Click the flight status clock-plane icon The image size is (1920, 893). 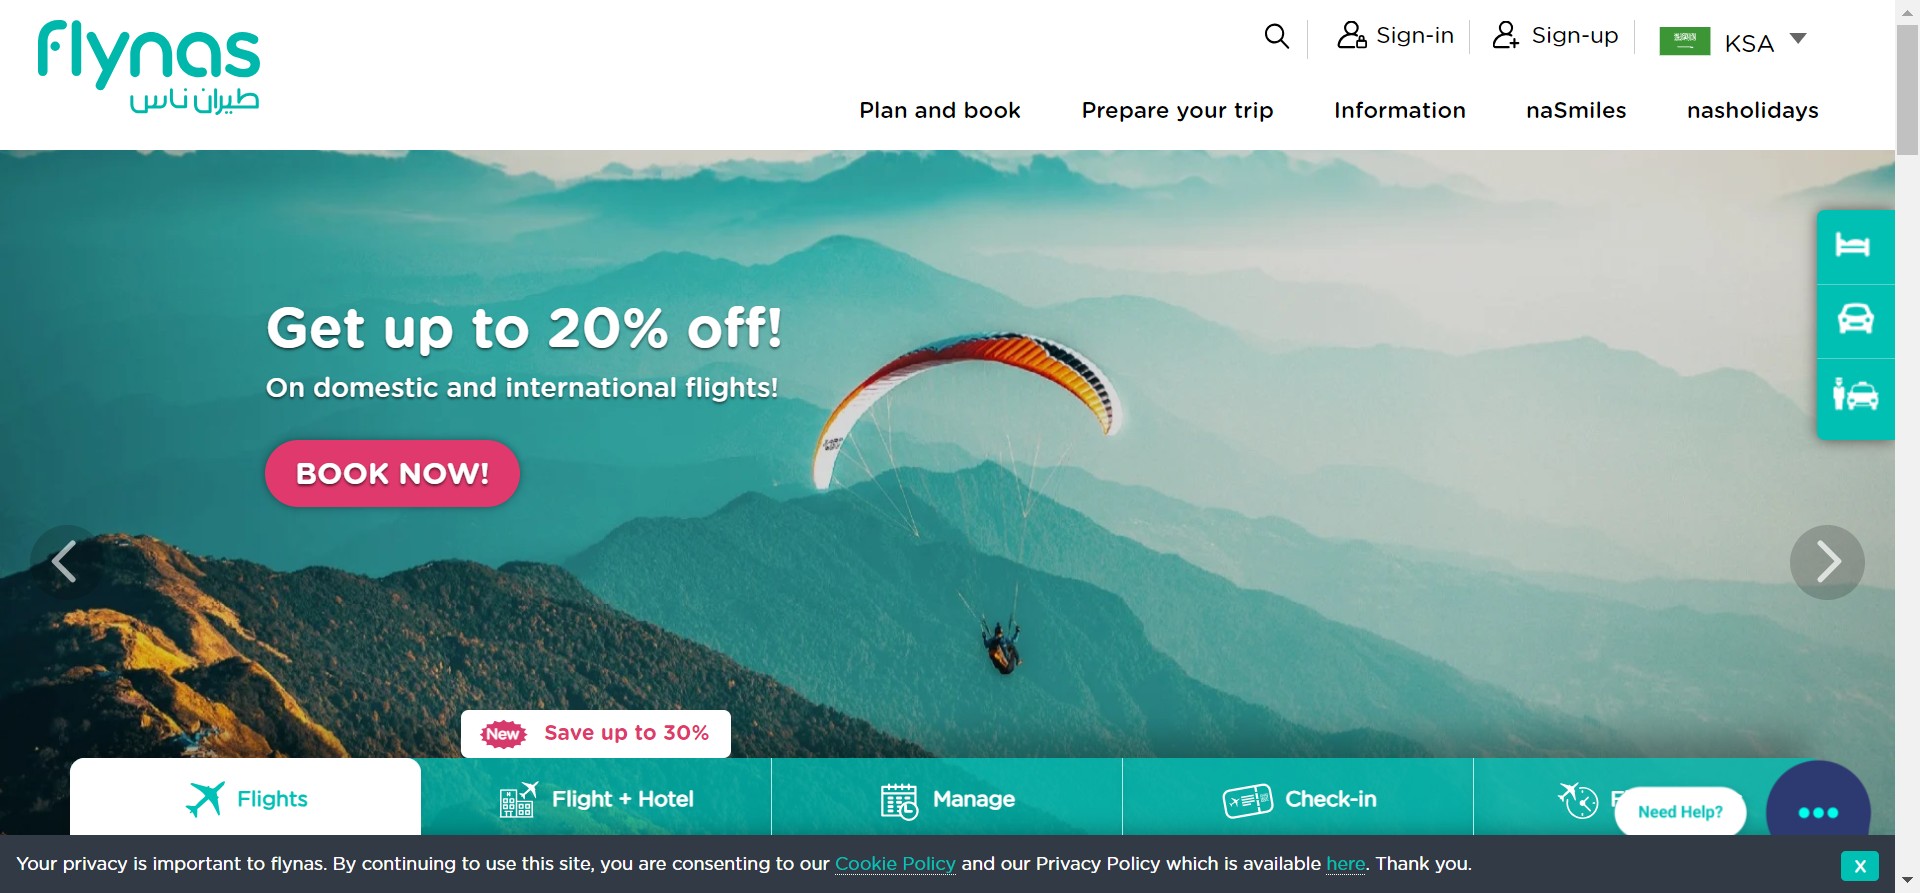pyautogui.click(x=1578, y=800)
